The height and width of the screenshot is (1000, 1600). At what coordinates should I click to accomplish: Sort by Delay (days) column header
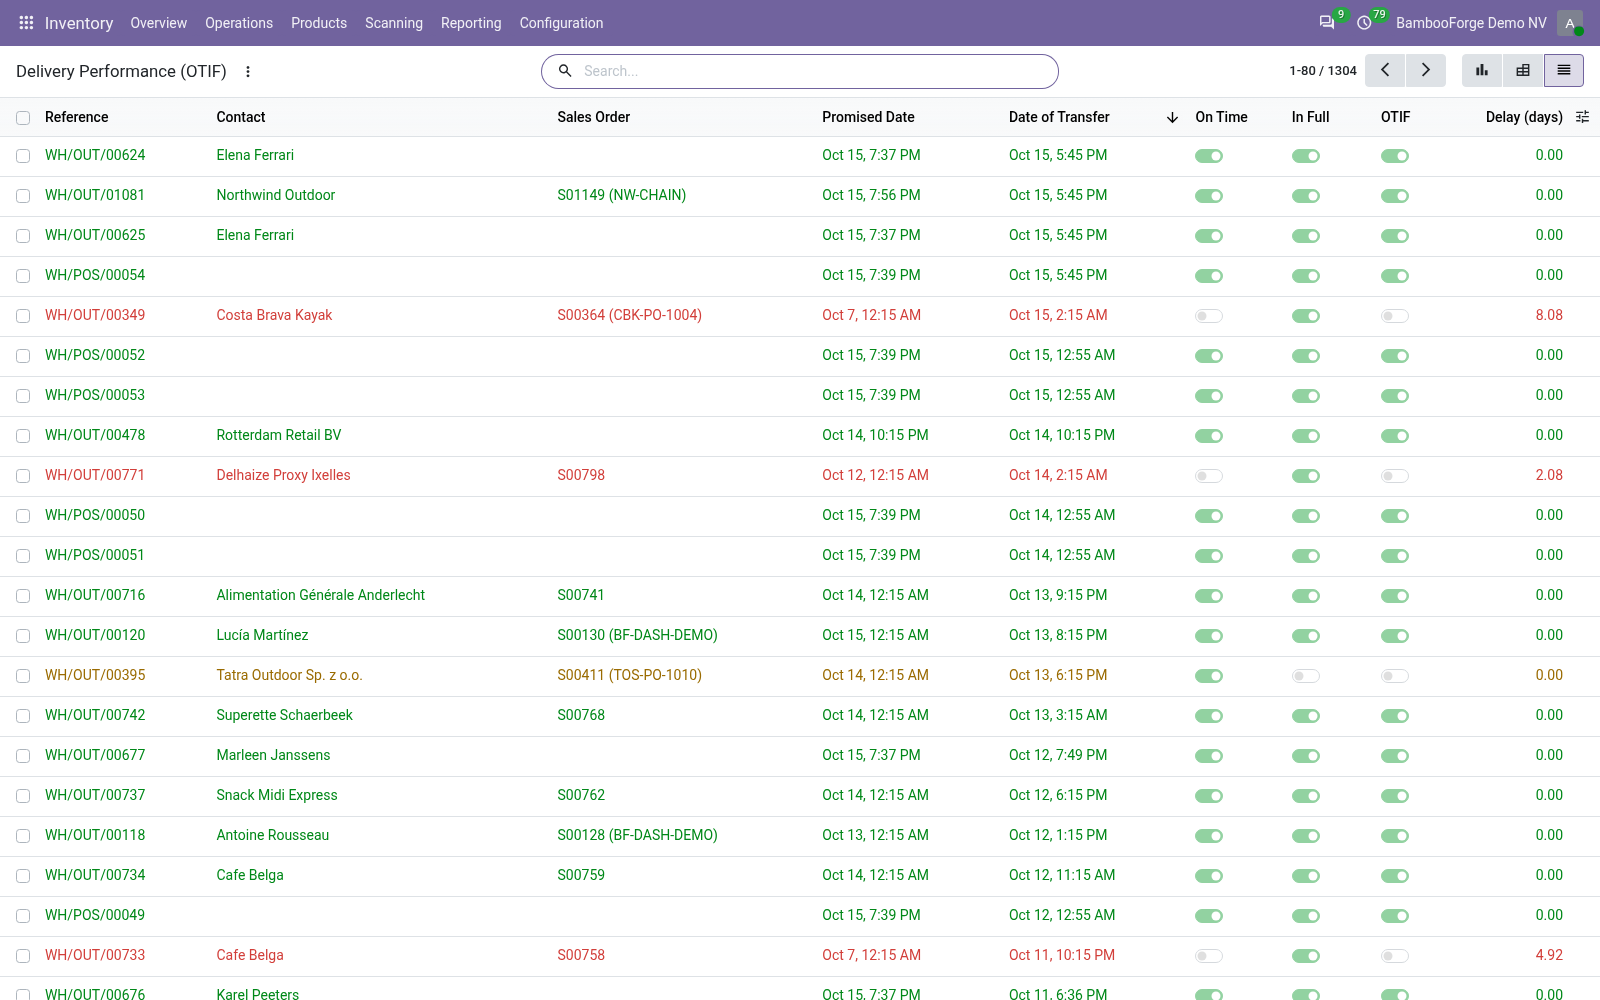click(x=1524, y=117)
